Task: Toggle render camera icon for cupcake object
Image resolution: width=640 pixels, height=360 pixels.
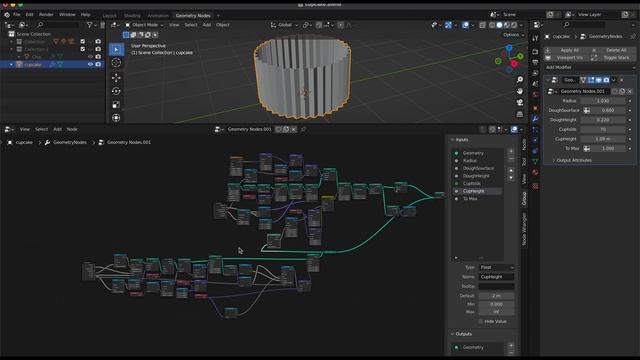Action: [98, 64]
